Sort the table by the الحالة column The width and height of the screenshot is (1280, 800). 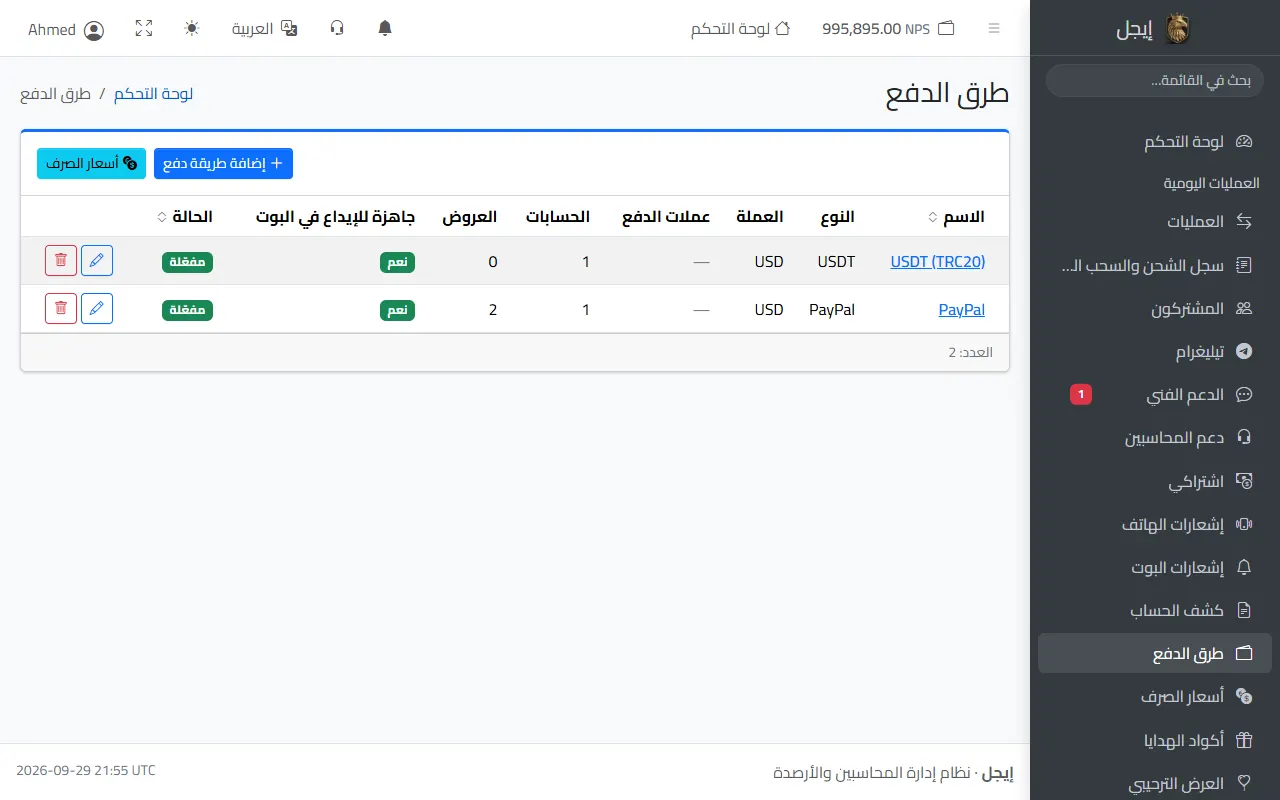point(185,217)
